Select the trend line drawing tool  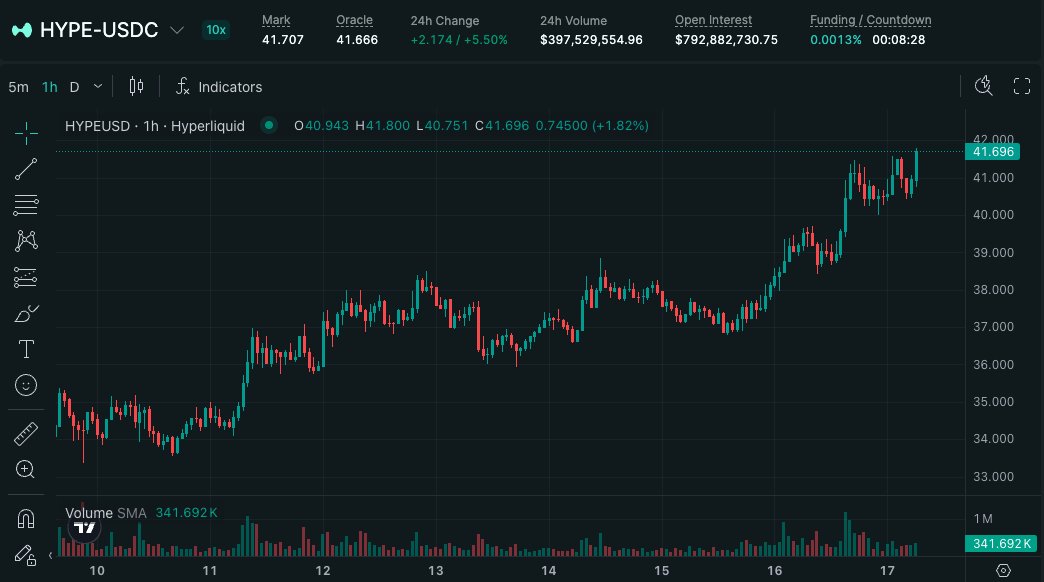26,168
